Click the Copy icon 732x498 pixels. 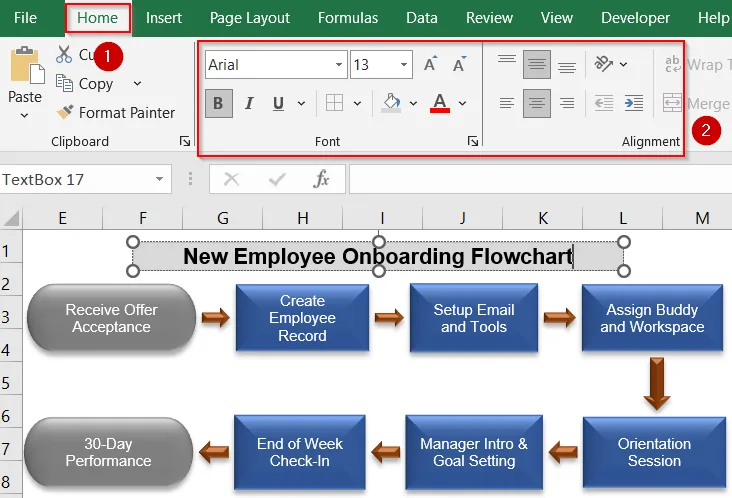coord(64,83)
